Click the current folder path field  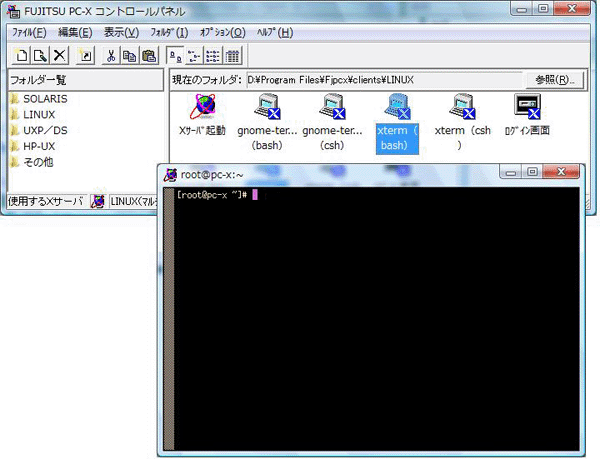385,80
